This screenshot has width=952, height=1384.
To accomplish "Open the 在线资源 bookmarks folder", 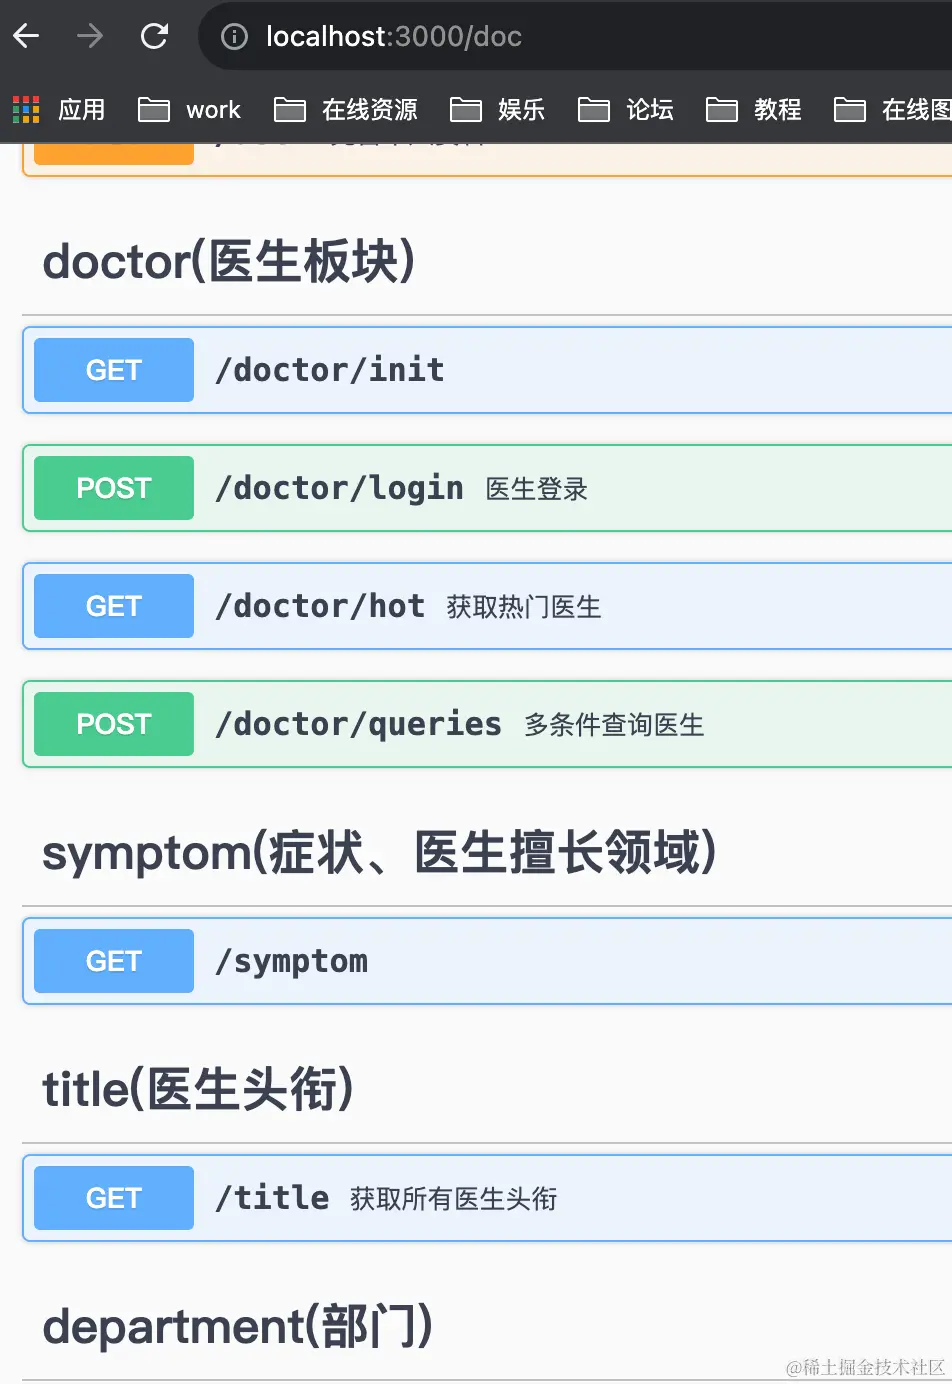I will (x=346, y=109).
